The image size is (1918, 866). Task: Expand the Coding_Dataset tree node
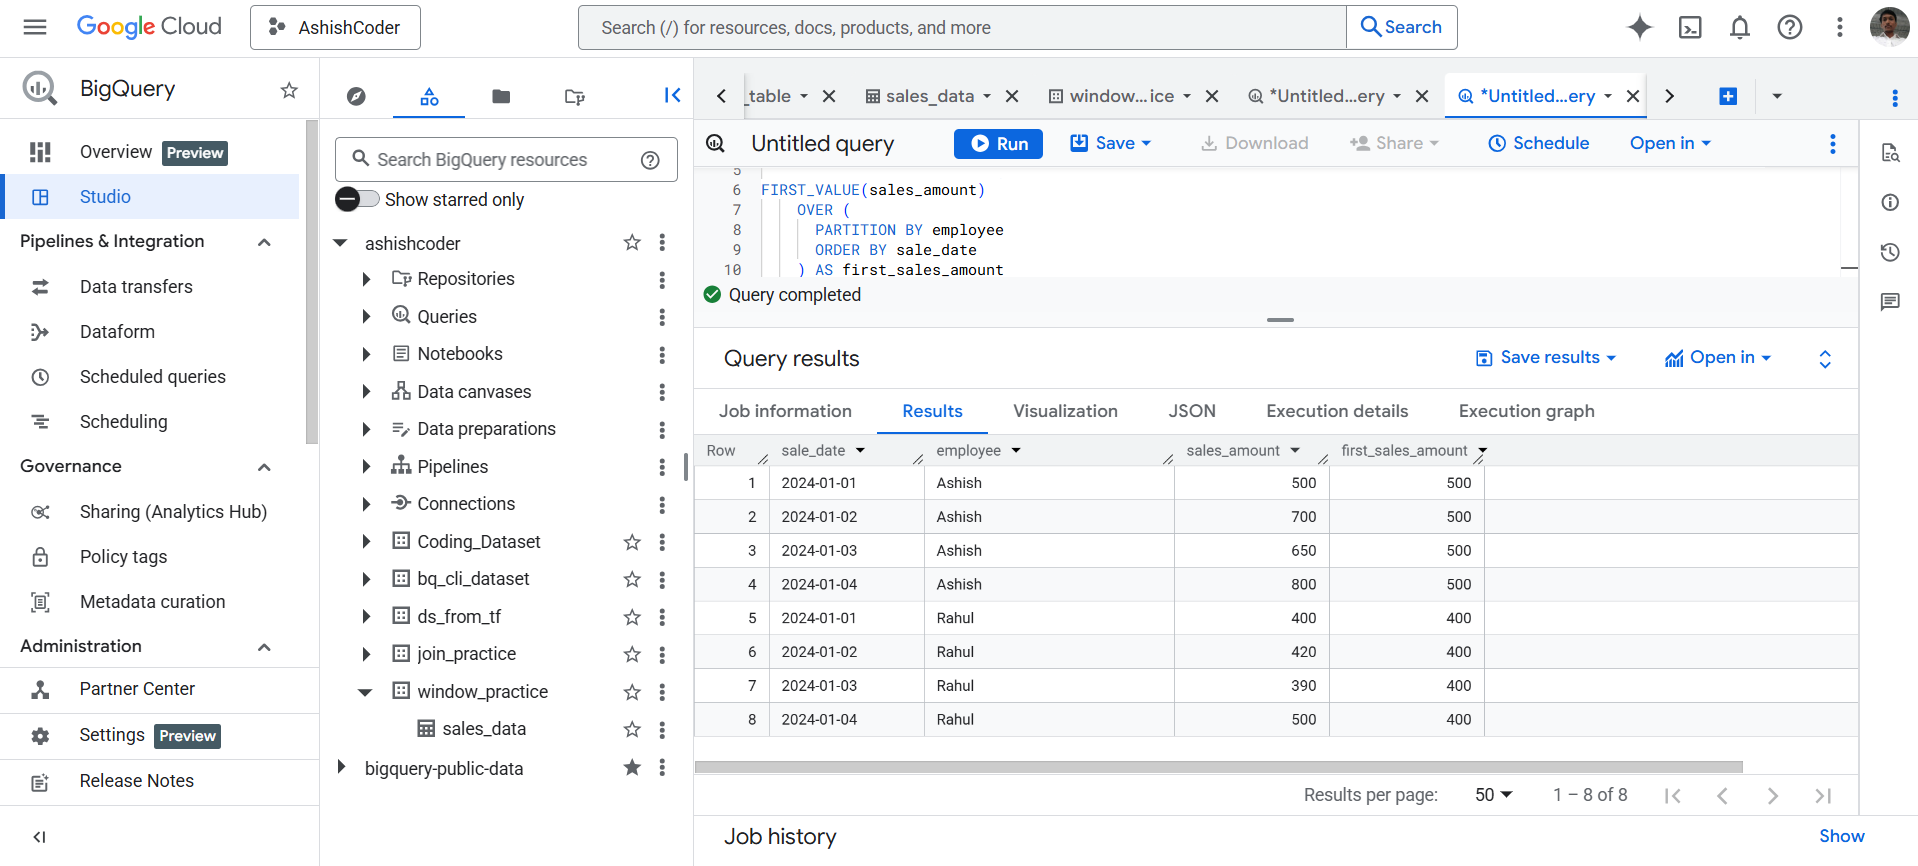click(366, 542)
